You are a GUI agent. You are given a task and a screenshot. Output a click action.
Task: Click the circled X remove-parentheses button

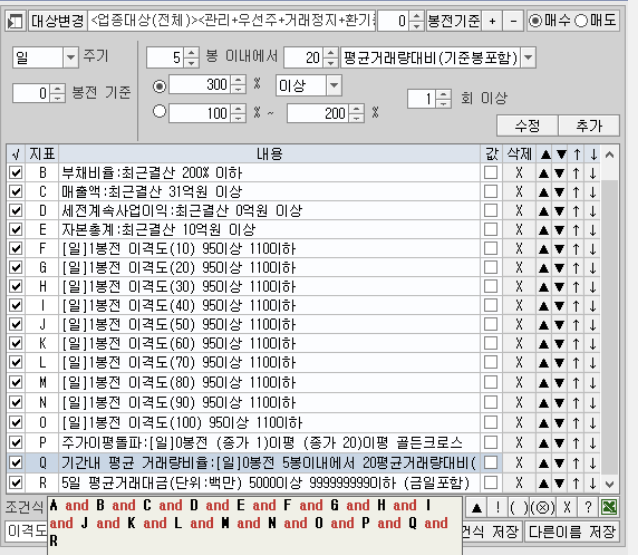coord(544,507)
